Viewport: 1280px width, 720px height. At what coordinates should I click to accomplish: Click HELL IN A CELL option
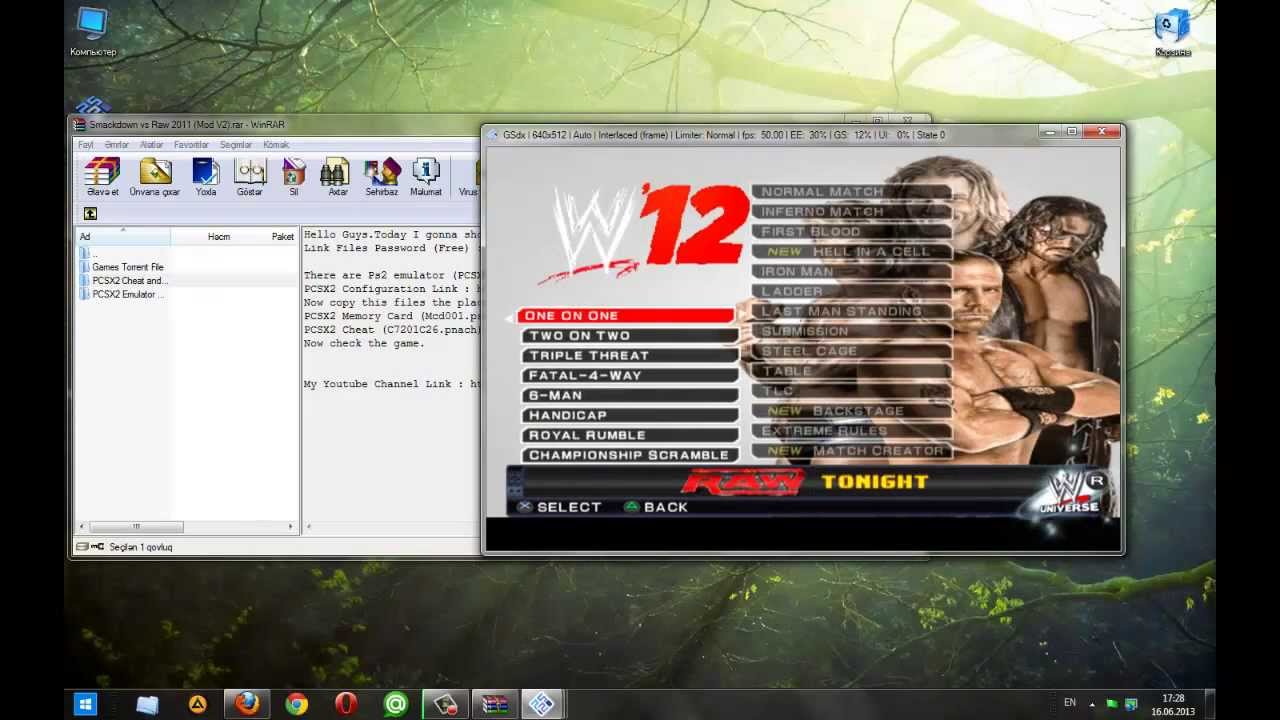coord(851,251)
